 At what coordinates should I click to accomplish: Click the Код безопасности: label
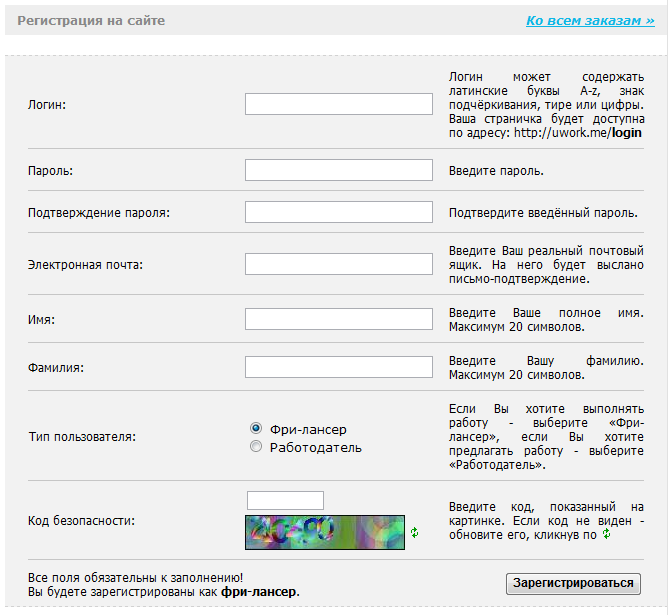(x=81, y=521)
